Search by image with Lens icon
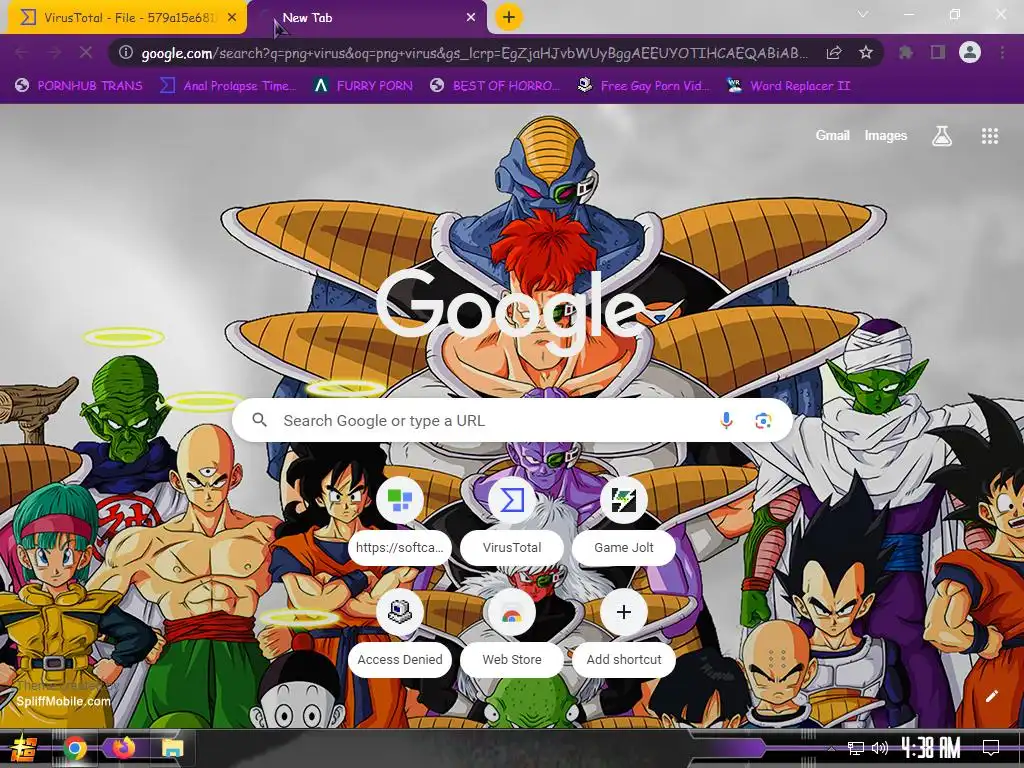 (x=763, y=421)
